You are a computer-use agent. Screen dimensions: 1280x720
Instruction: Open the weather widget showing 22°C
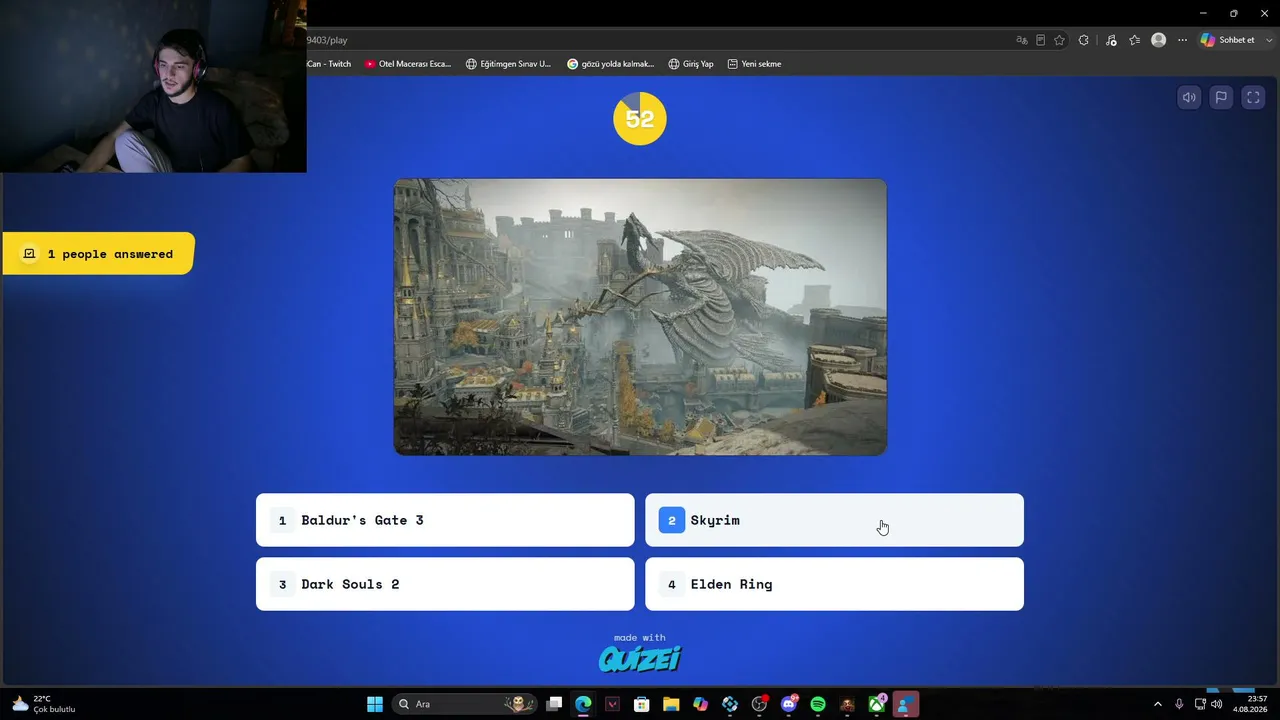click(44, 704)
